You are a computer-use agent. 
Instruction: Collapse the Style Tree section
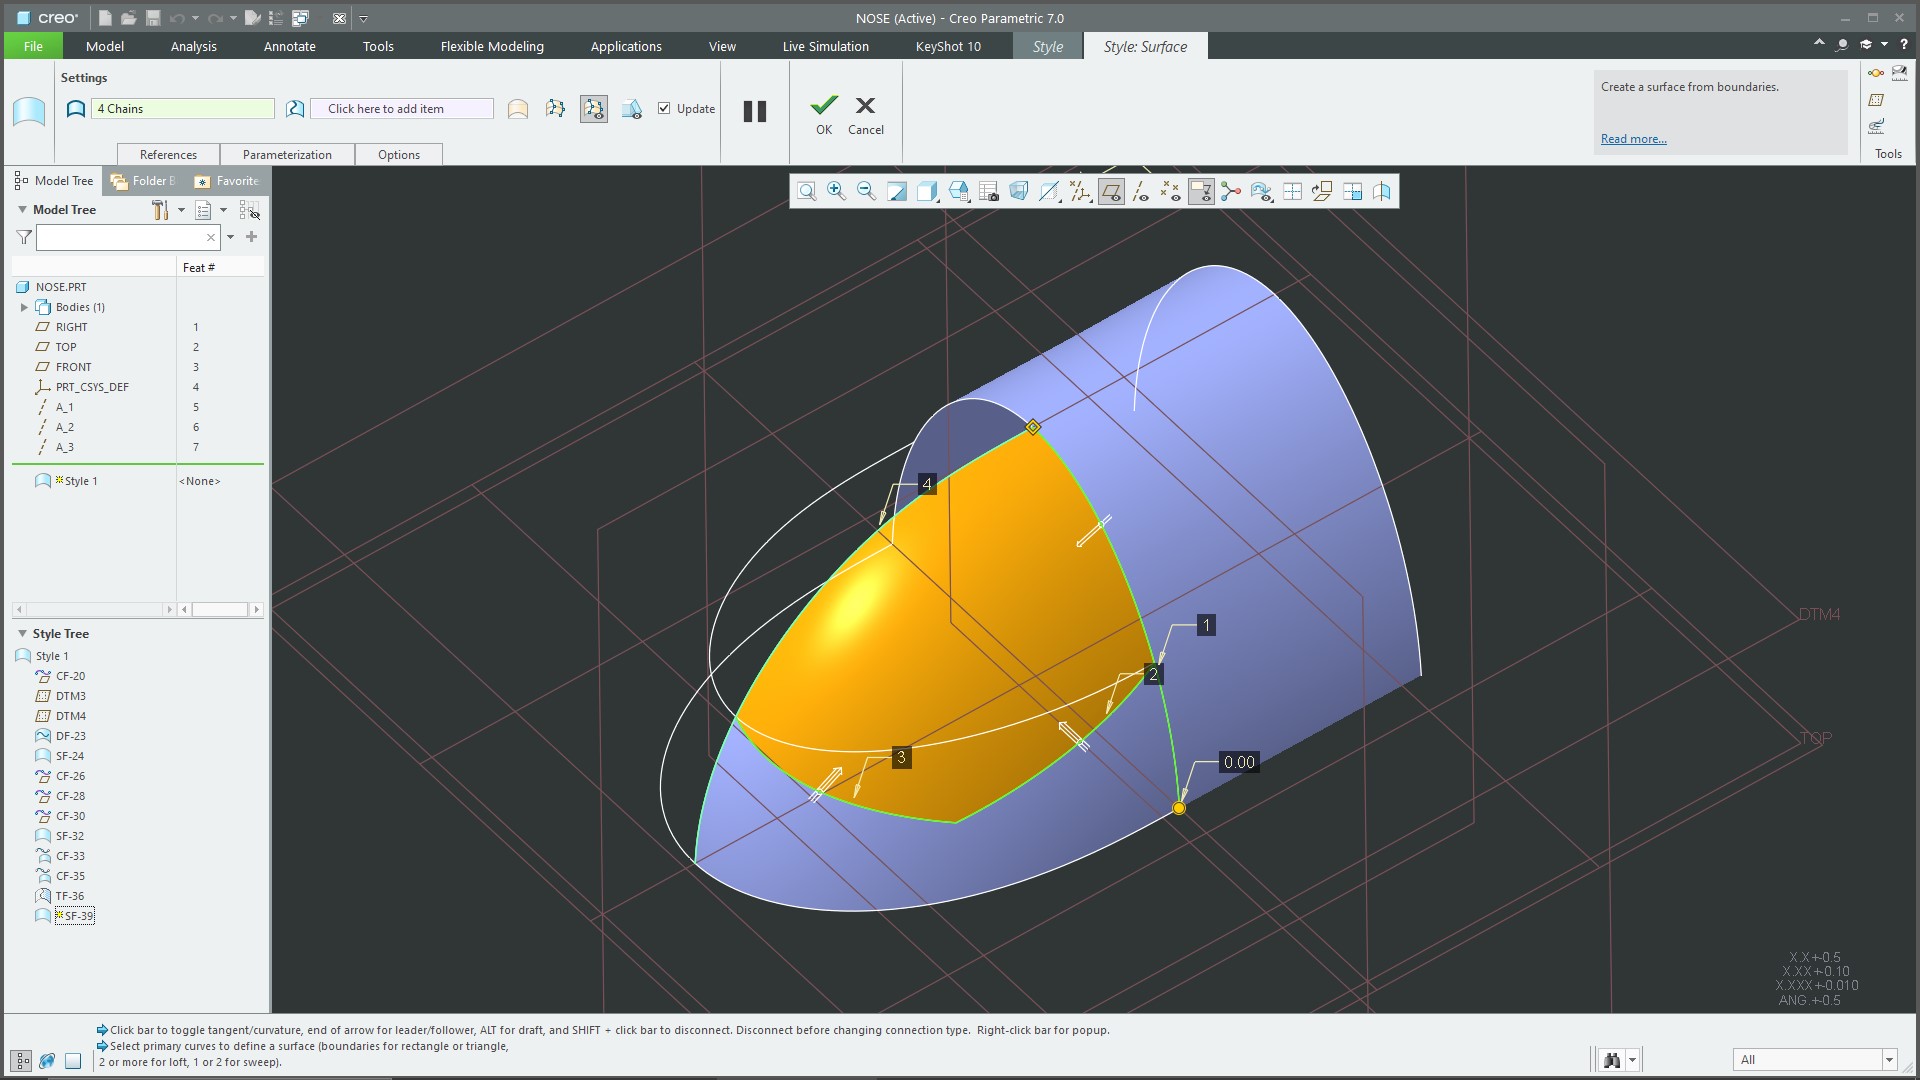[x=22, y=634]
